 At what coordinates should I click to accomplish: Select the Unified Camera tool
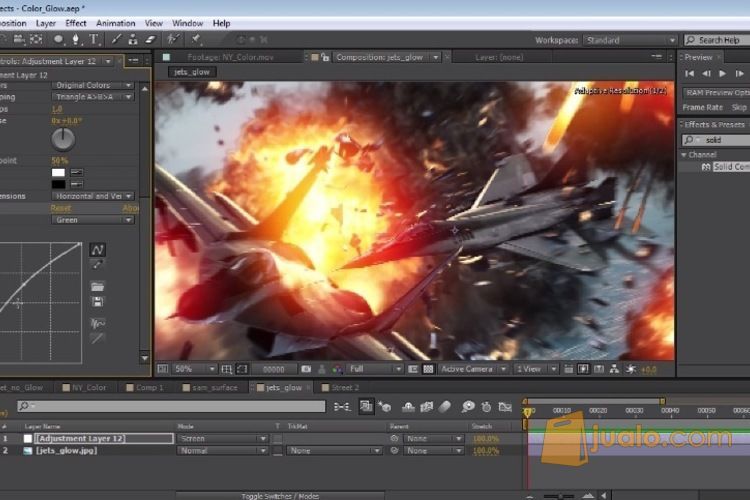pos(19,40)
